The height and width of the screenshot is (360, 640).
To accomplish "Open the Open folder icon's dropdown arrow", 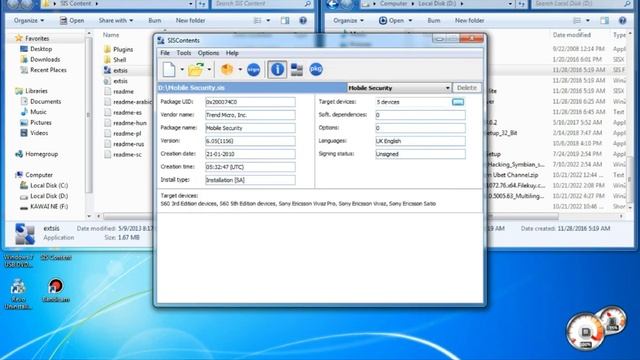I will [x=209, y=69].
